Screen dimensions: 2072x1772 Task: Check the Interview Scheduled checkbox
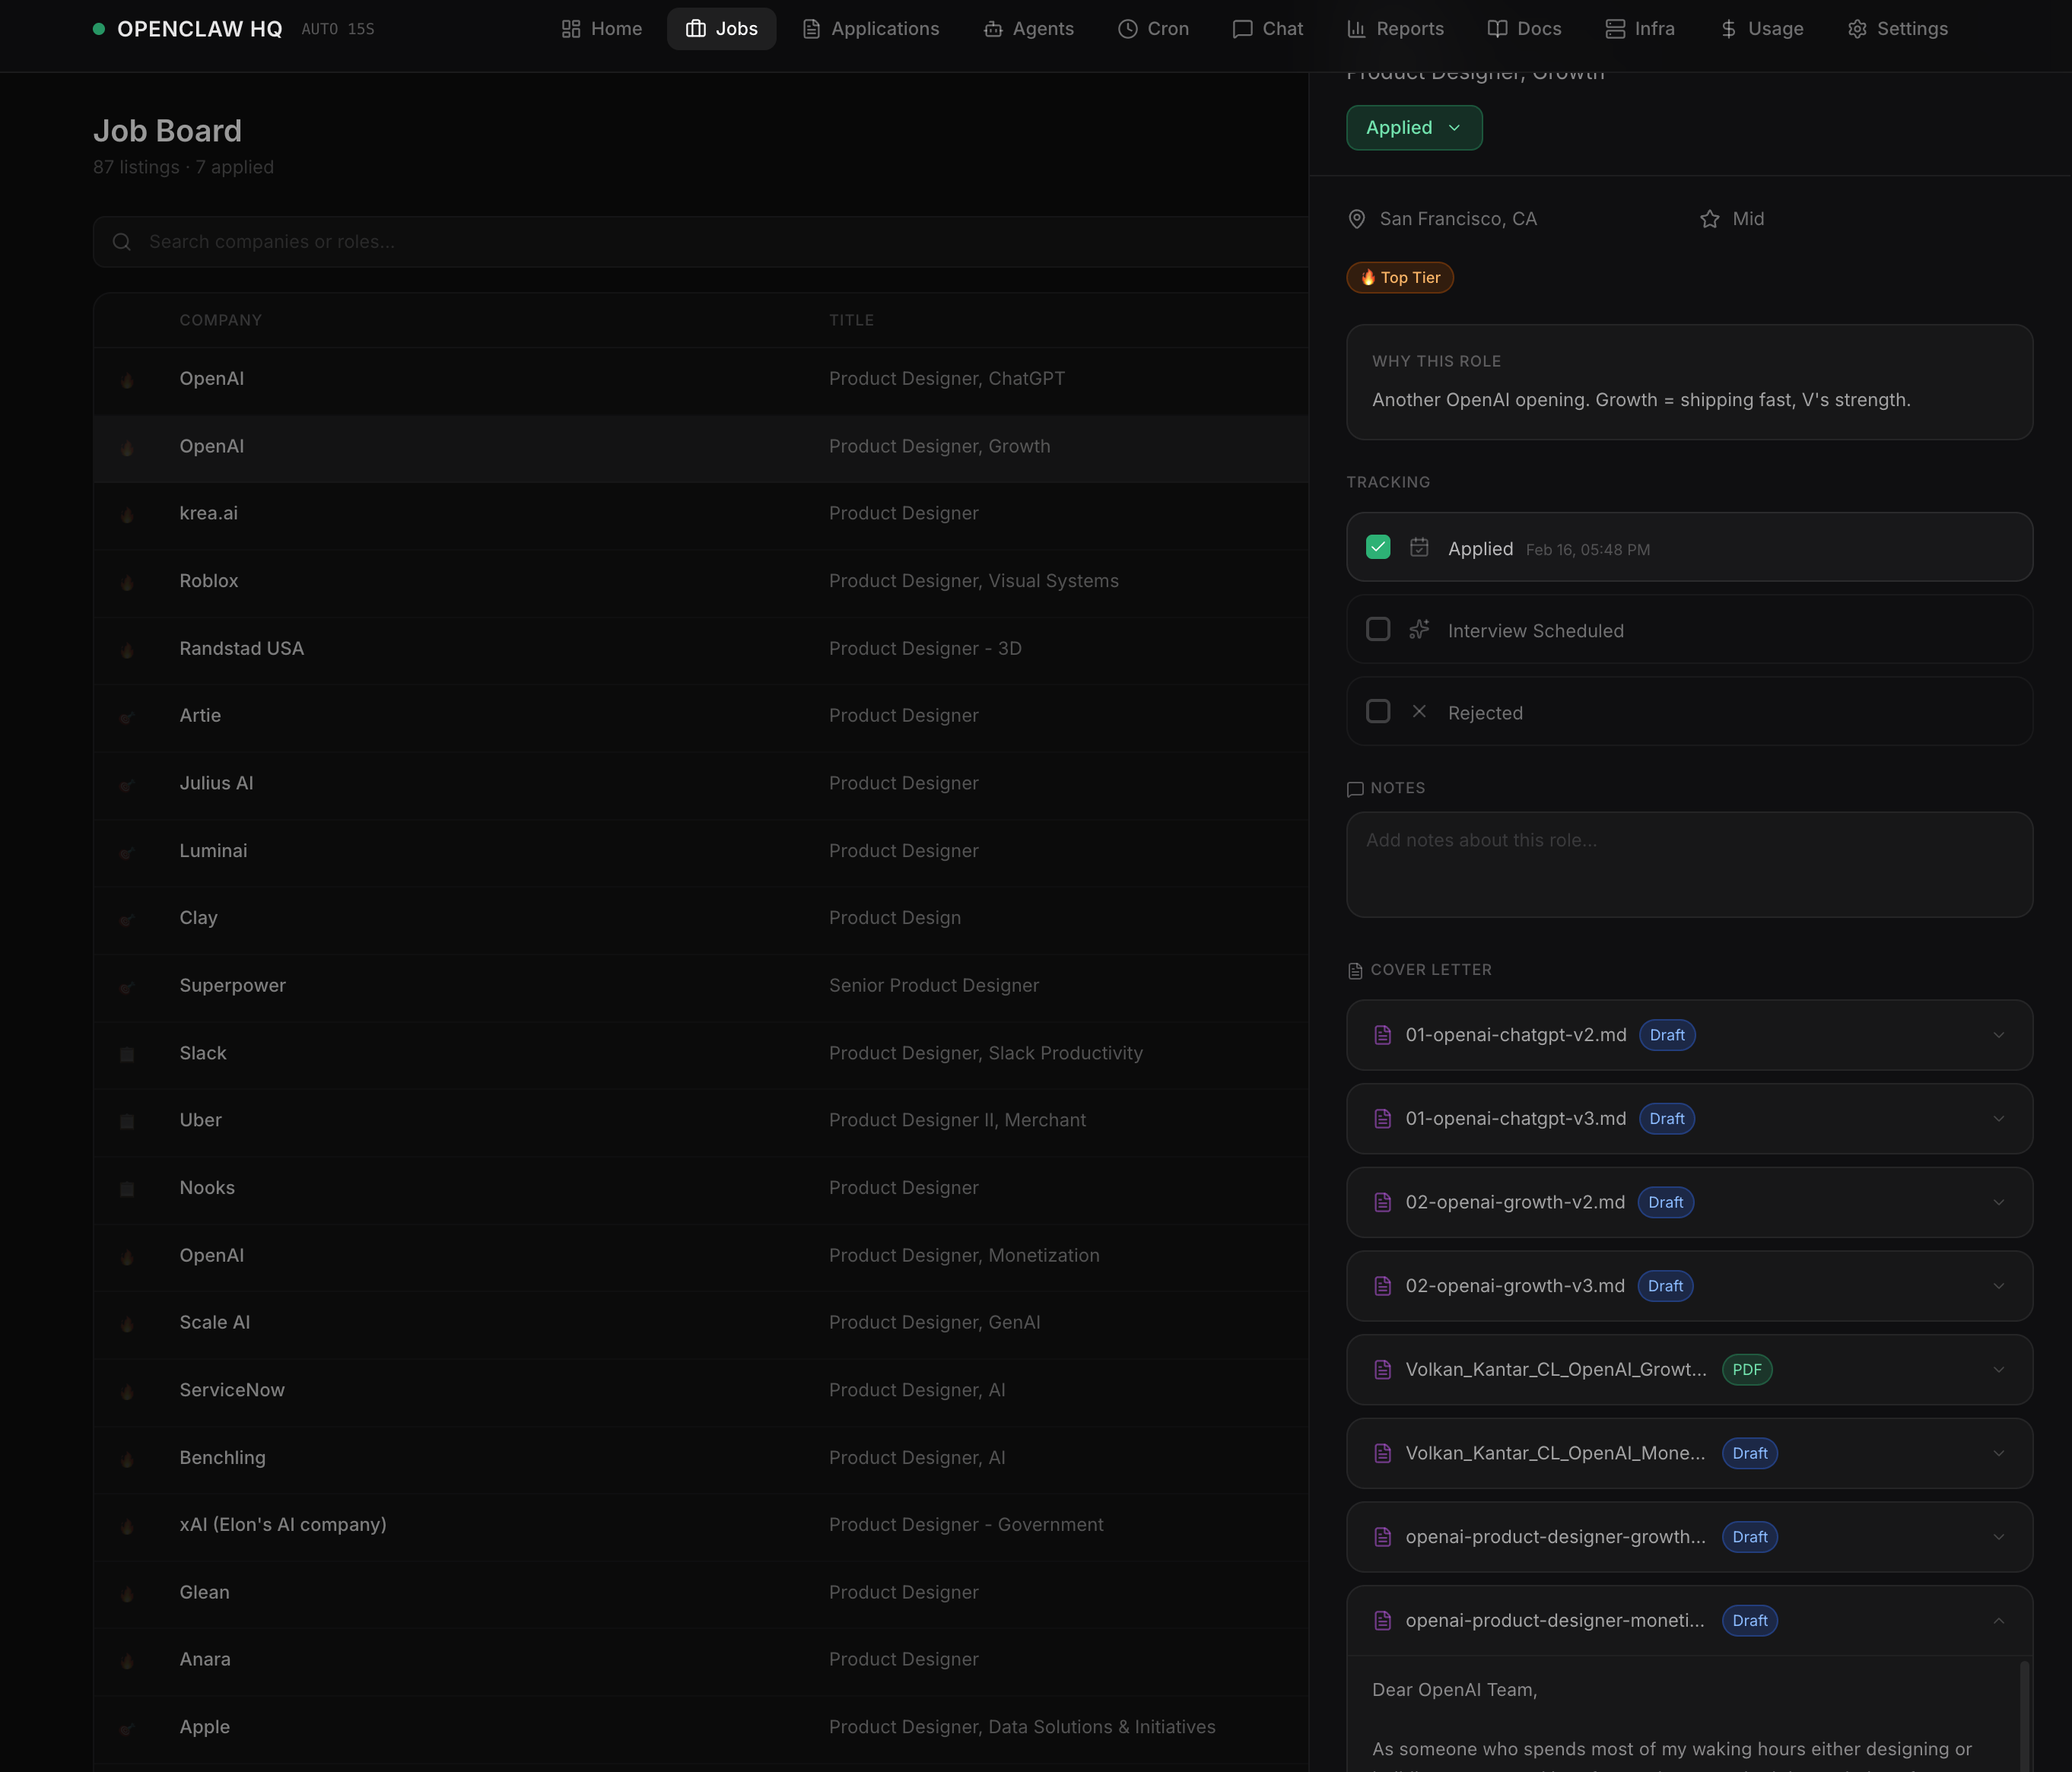tap(1378, 629)
